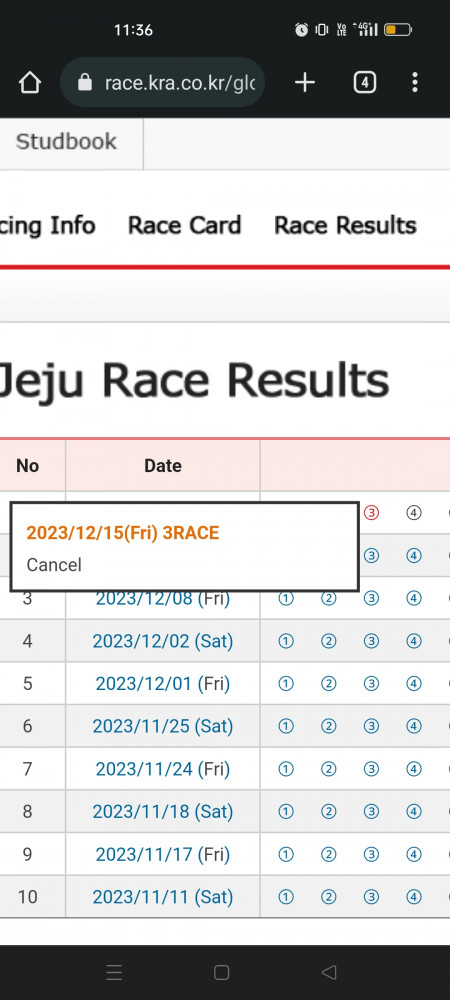Open the Race Results menu
Screen dimensions: 450x1000
click(x=345, y=226)
